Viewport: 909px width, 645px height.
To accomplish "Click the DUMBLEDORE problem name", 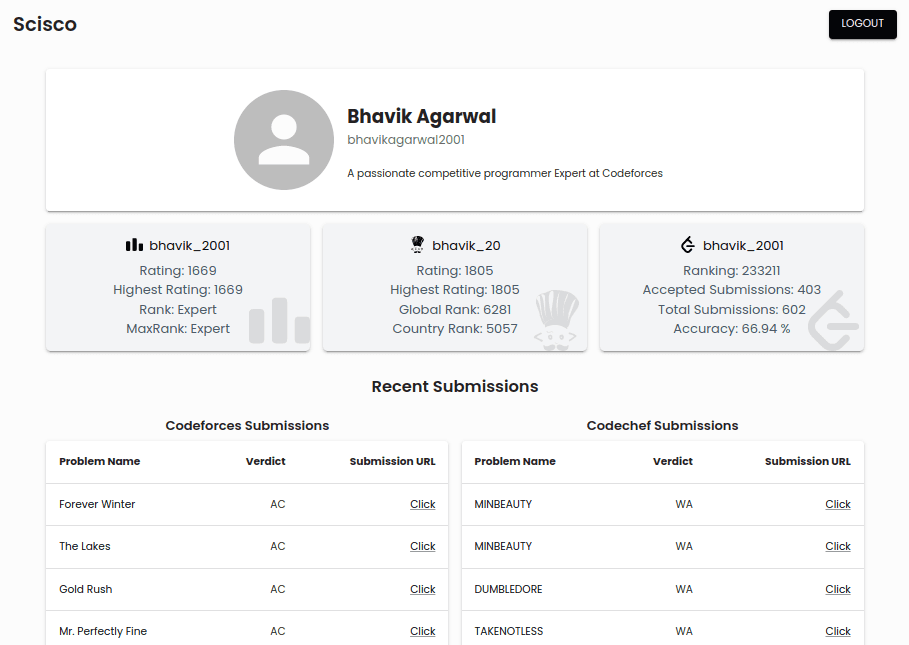I will click(x=508, y=589).
